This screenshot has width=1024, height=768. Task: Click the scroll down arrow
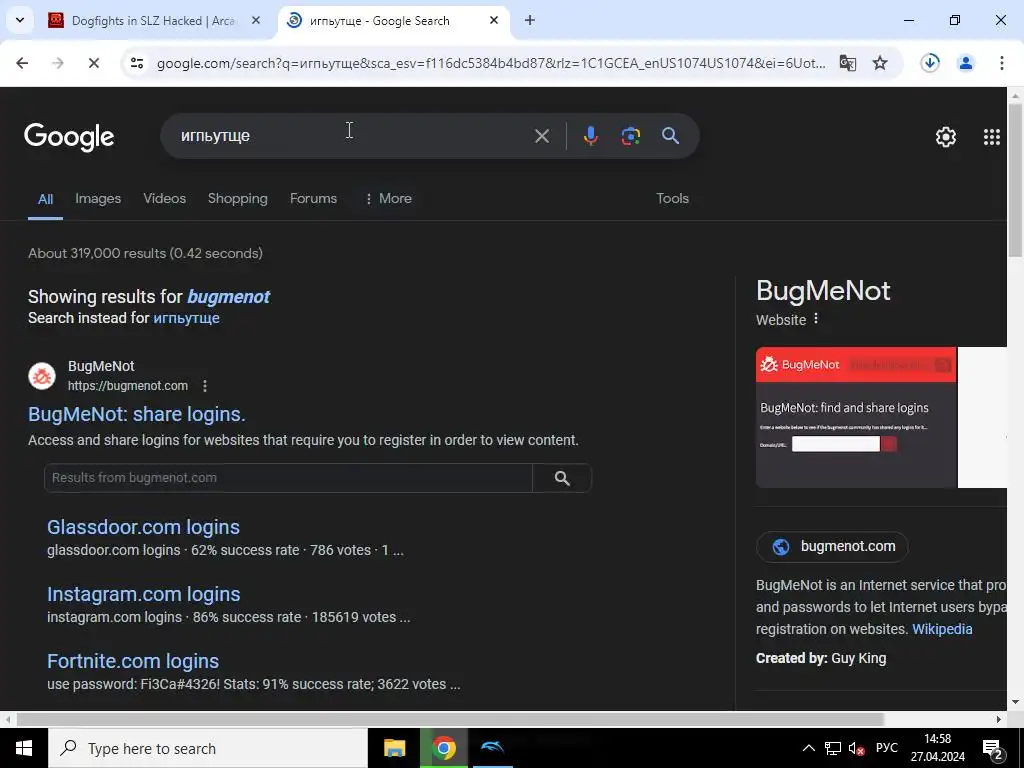coord(1015,702)
